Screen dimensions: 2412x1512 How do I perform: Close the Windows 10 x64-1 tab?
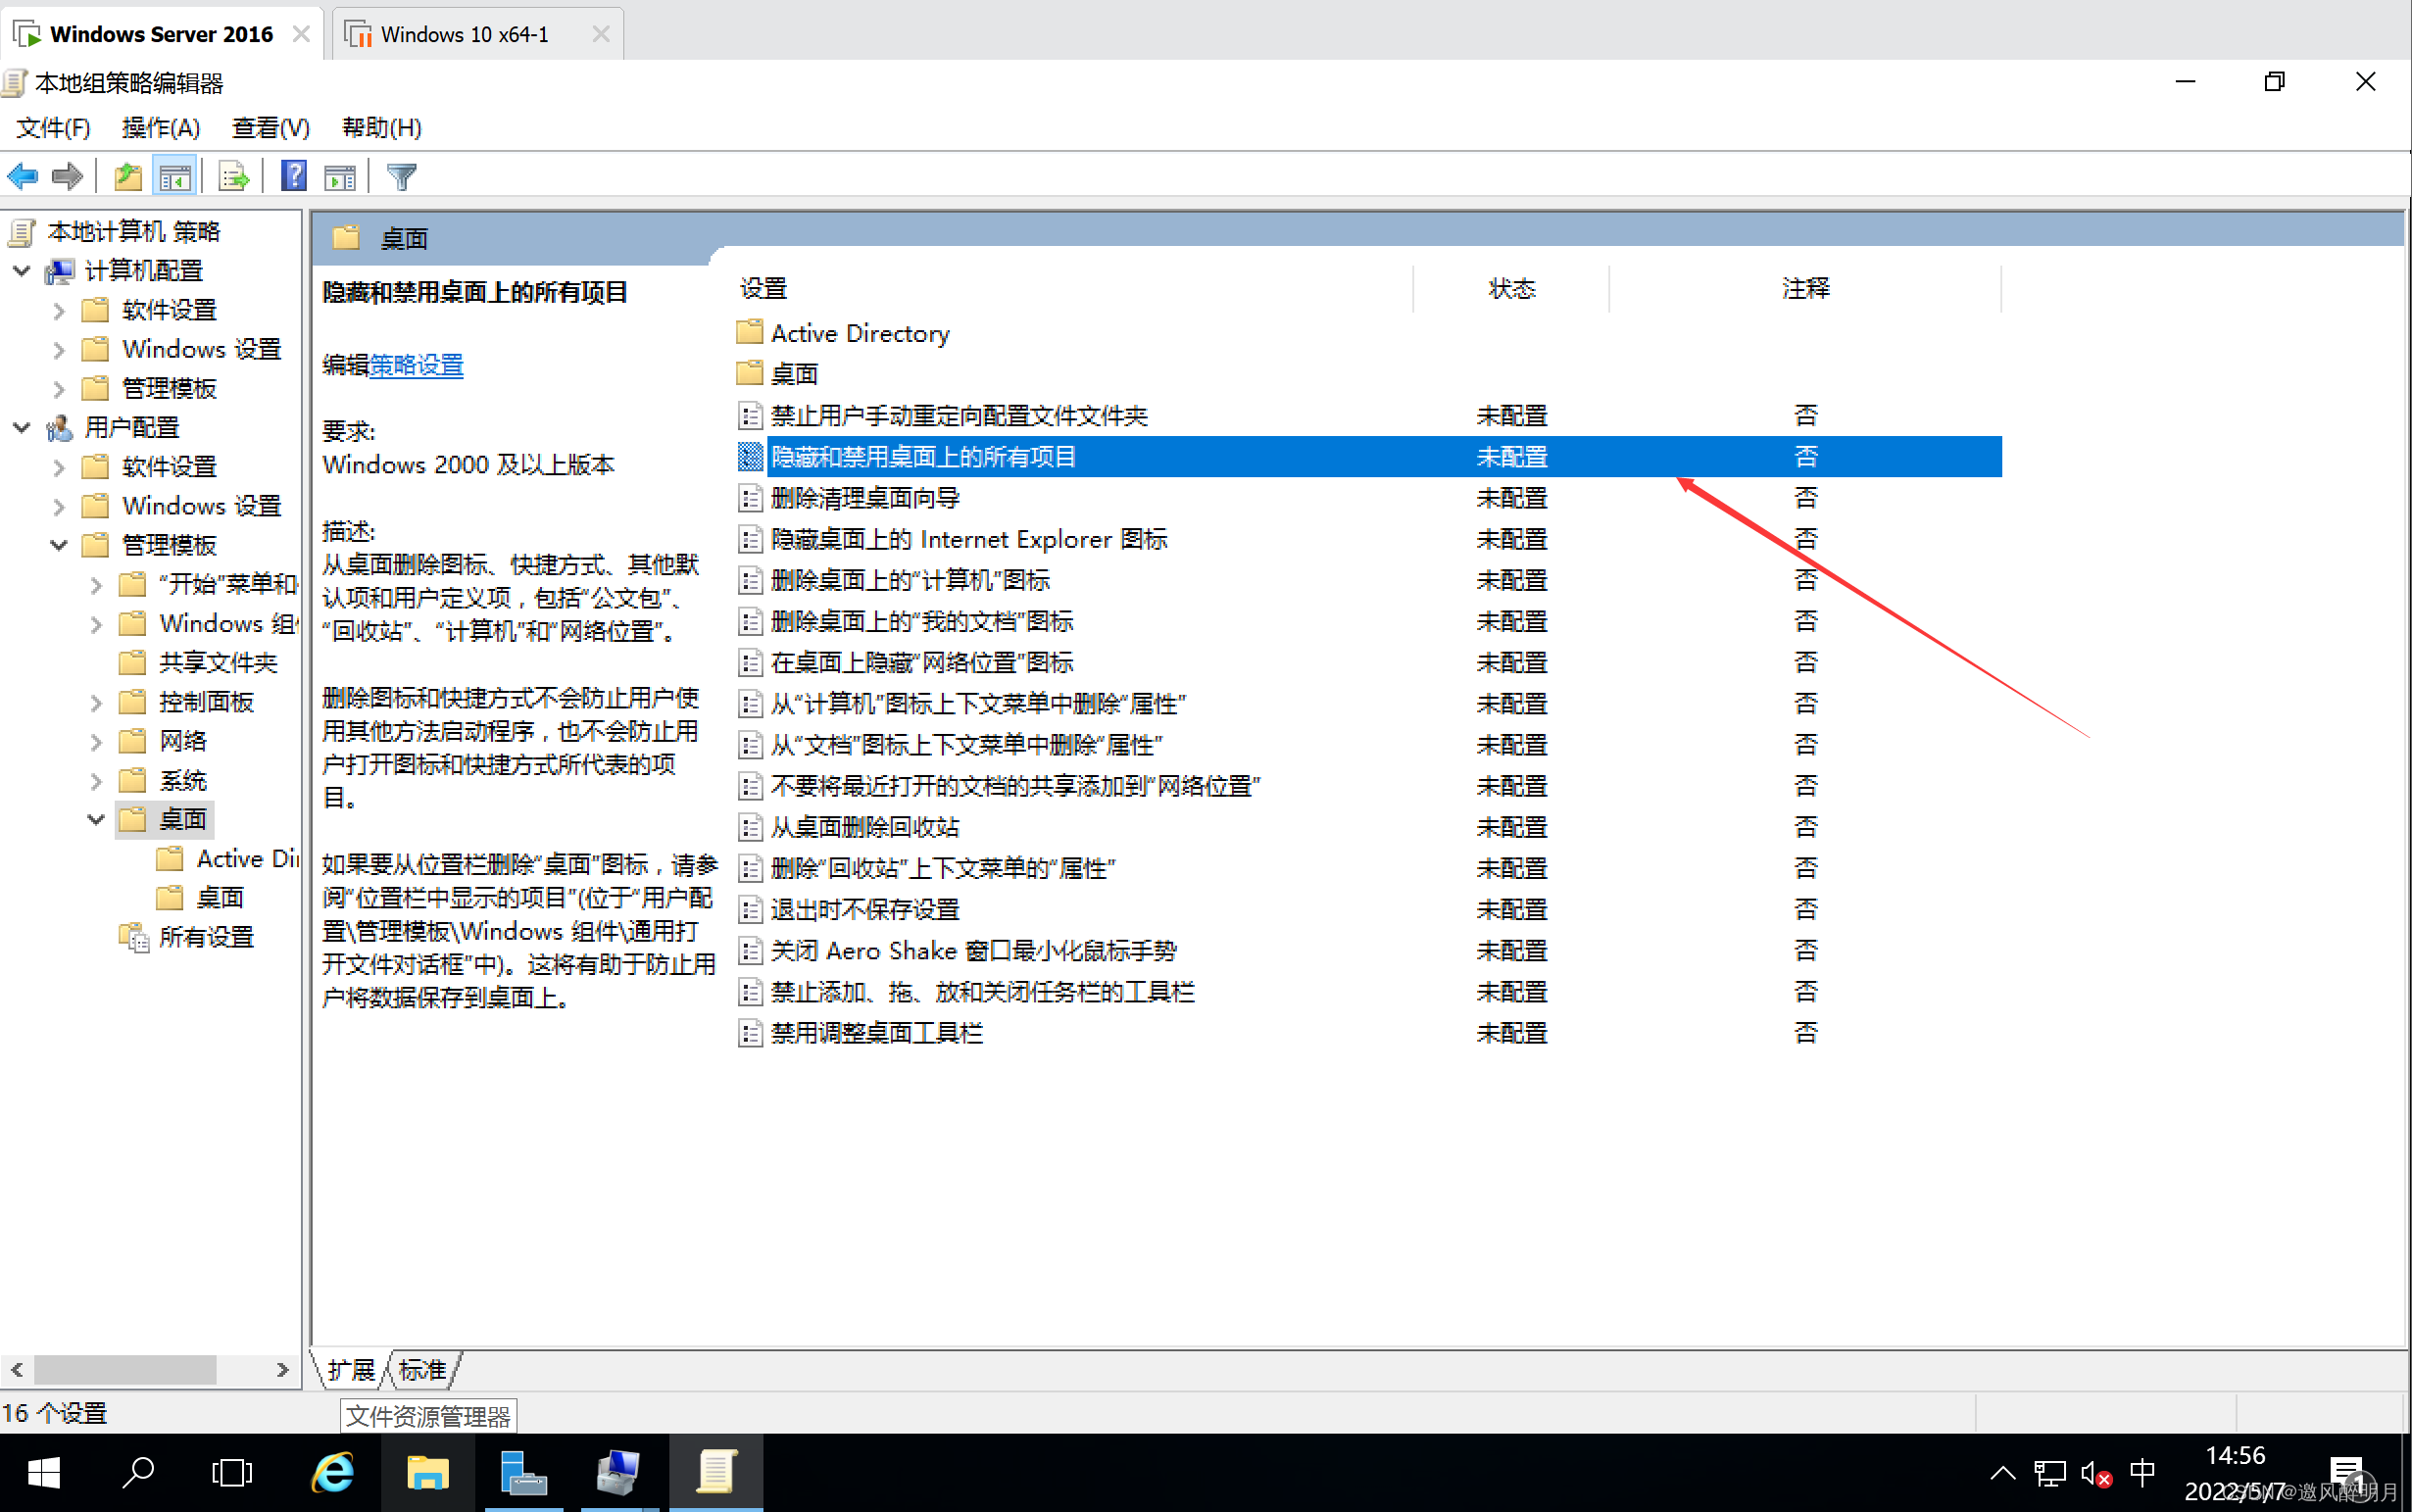tap(600, 34)
